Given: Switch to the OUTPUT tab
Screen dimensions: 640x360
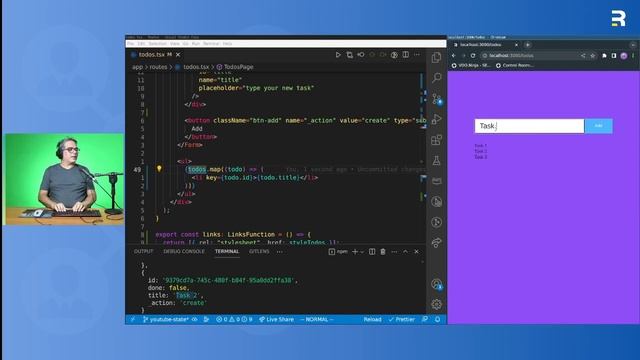Looking at the screenshot, I should pyautogui.click(x=144, y=252).
